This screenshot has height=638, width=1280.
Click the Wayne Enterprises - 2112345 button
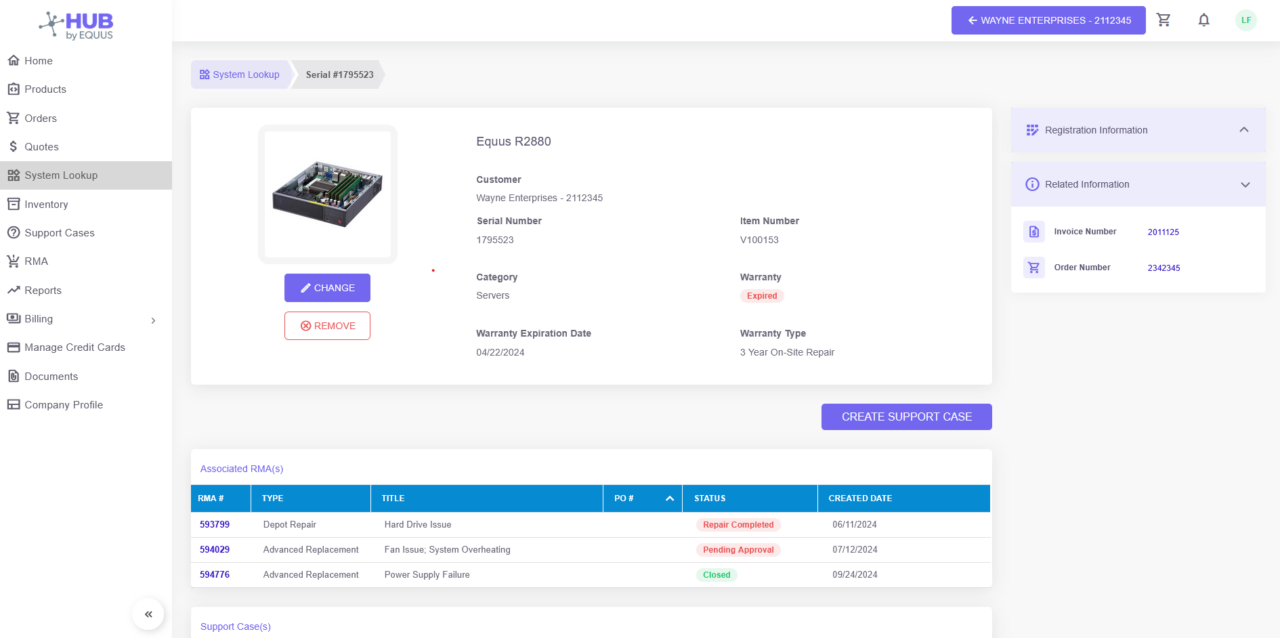[1048, 20]
